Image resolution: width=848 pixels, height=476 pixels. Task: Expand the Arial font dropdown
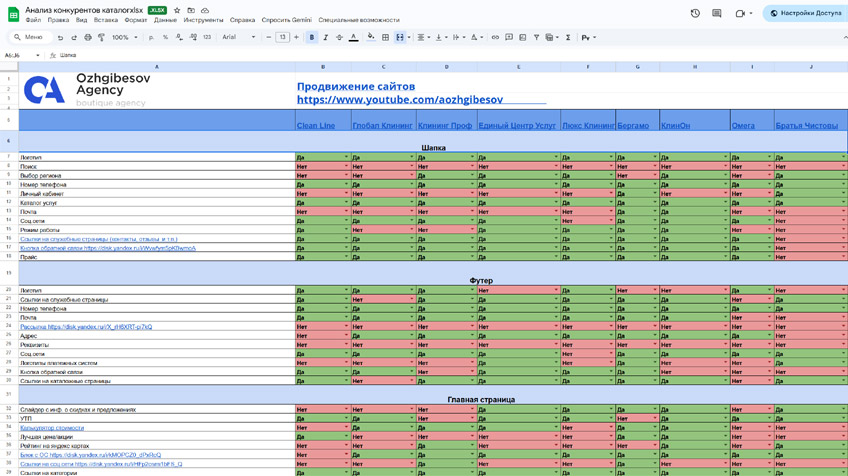click(238, 38)
